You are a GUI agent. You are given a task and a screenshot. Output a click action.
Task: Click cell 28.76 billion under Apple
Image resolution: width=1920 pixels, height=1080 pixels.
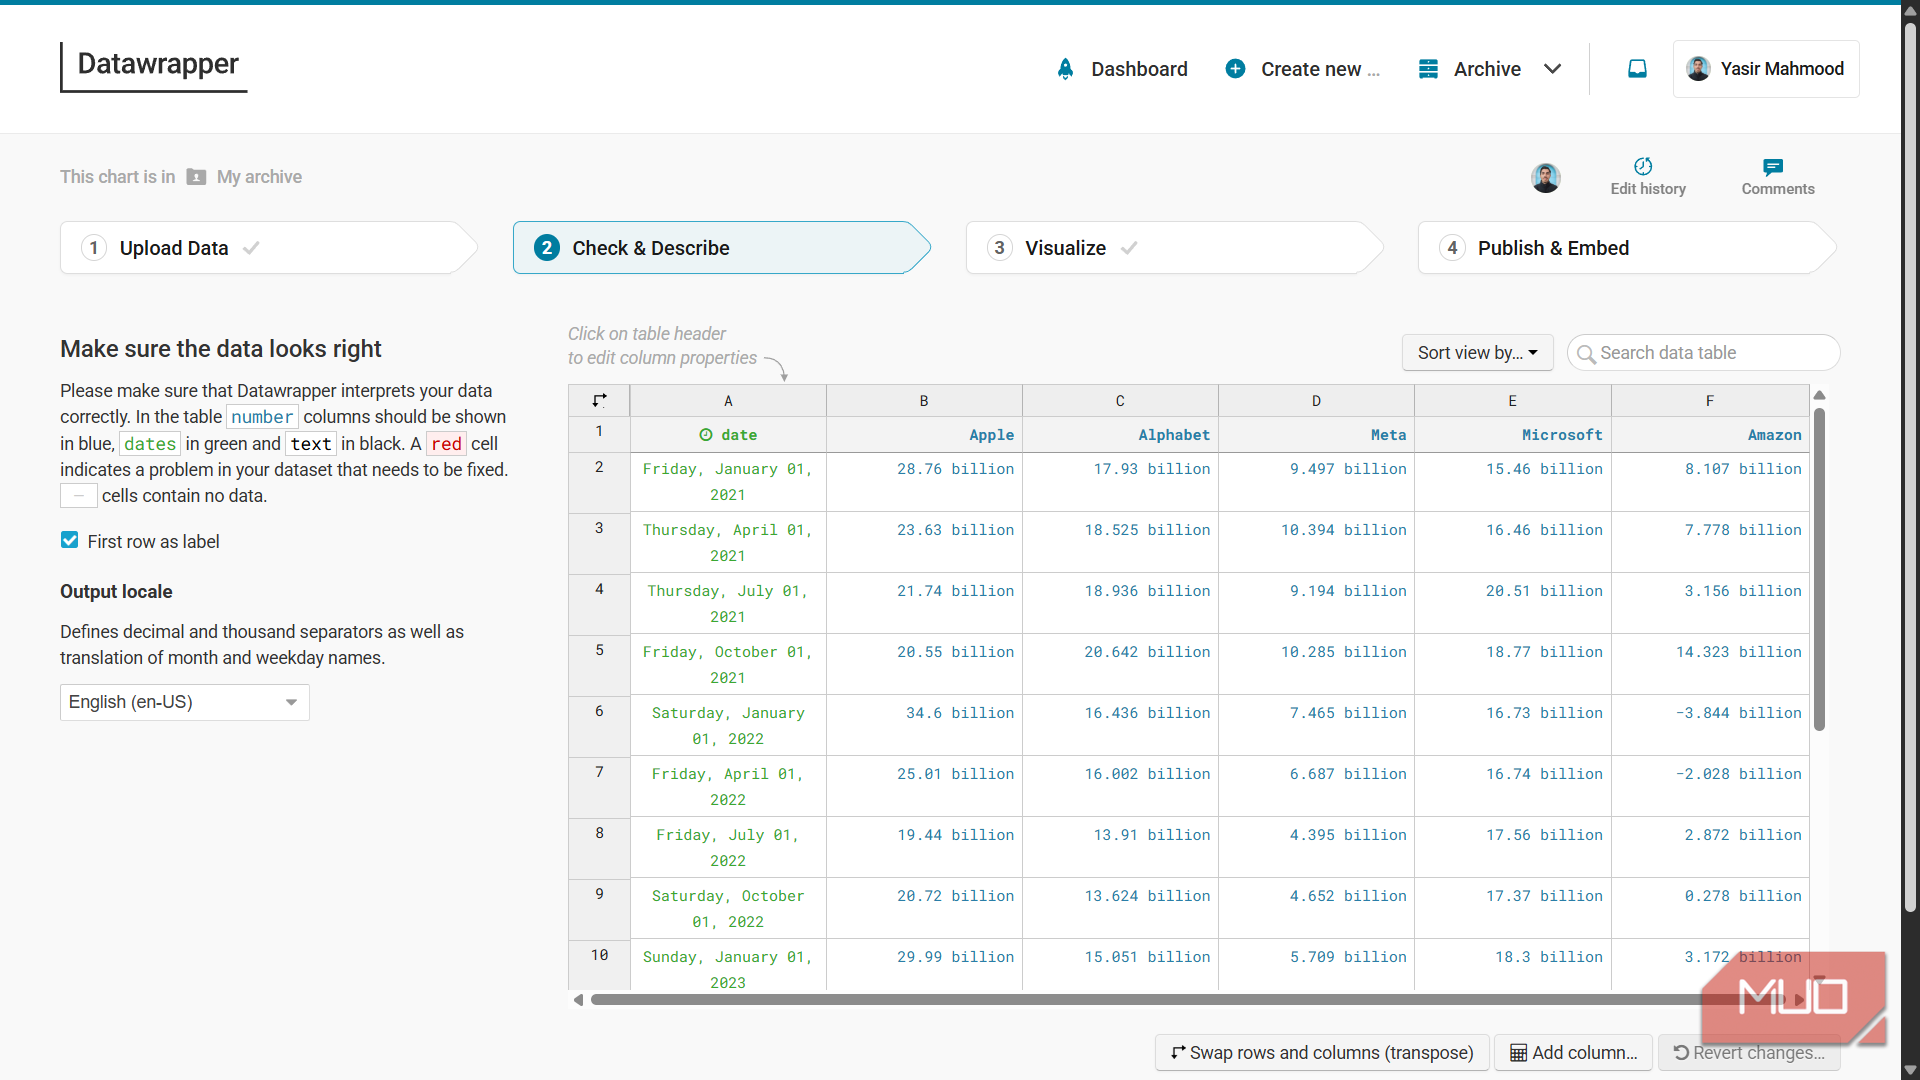coord(924,482)
